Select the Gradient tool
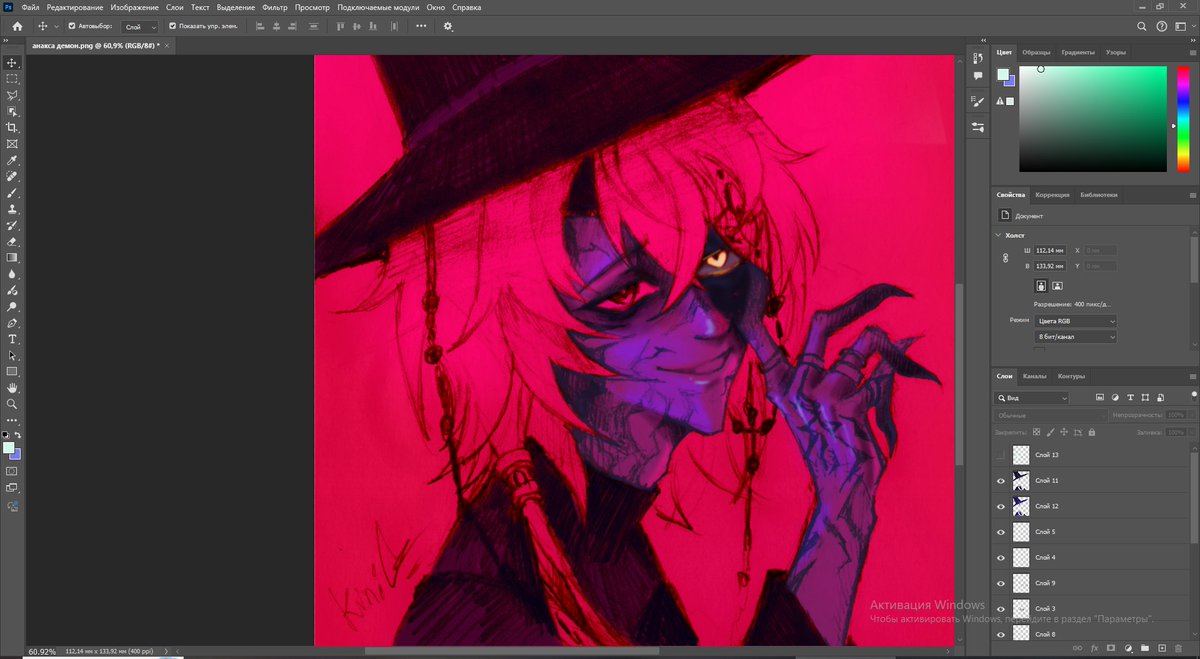 (12, 257)
